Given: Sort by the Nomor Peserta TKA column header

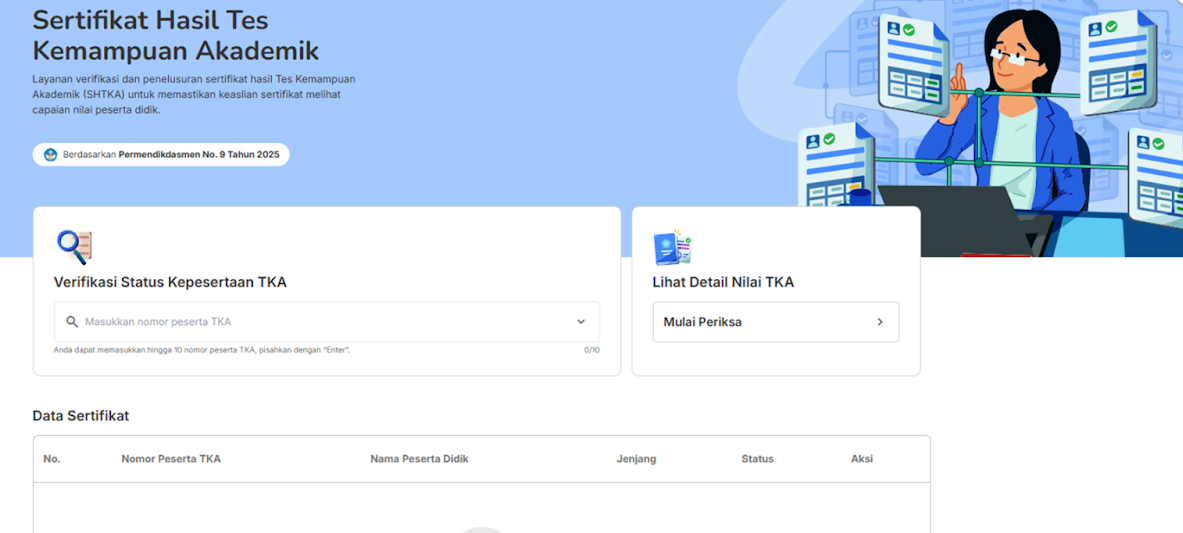Looking at the screenshot, I should tap(171, 459).
